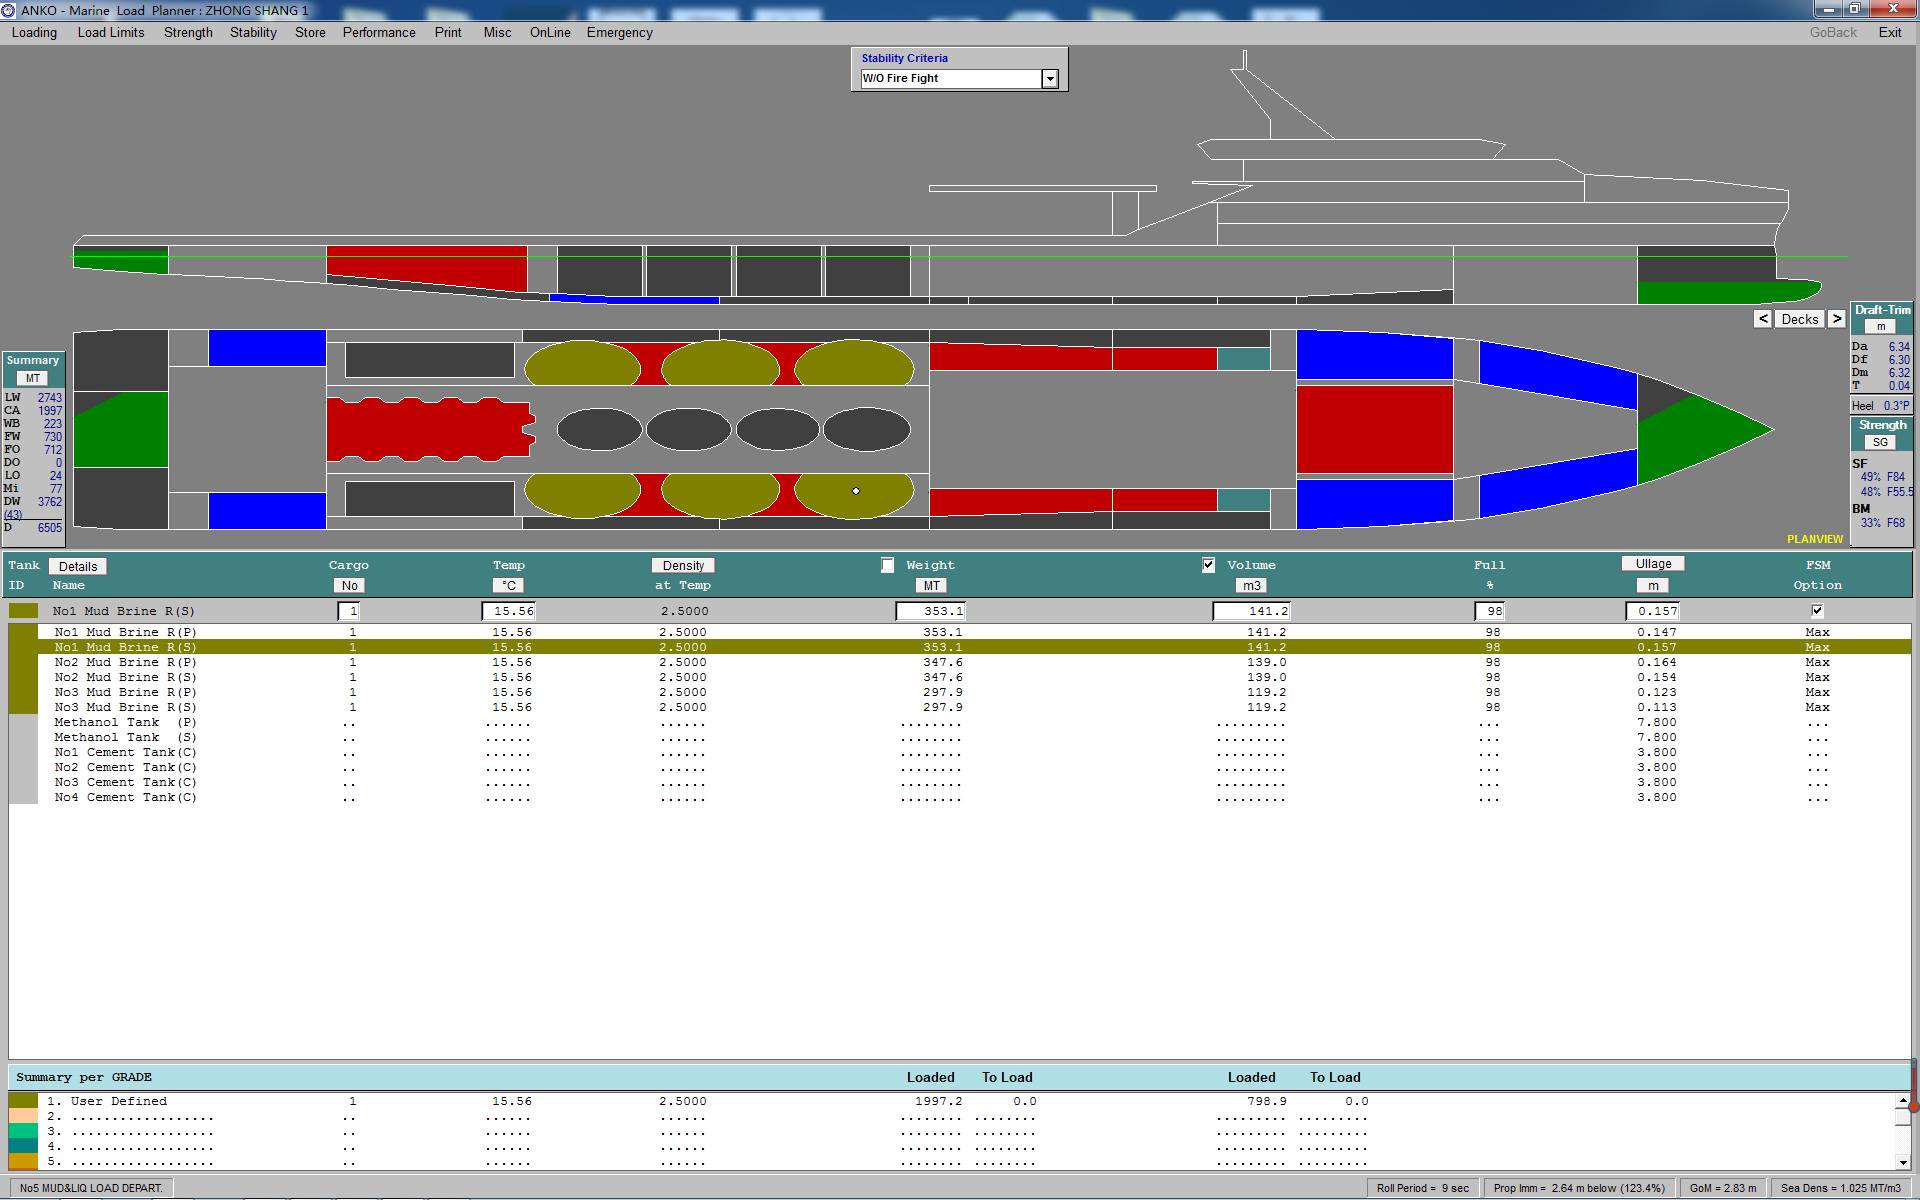Click the previous deck arrow button
Image resolution: width=1920 pixels, height=1200 pixels.
(x=1763, y=319)
